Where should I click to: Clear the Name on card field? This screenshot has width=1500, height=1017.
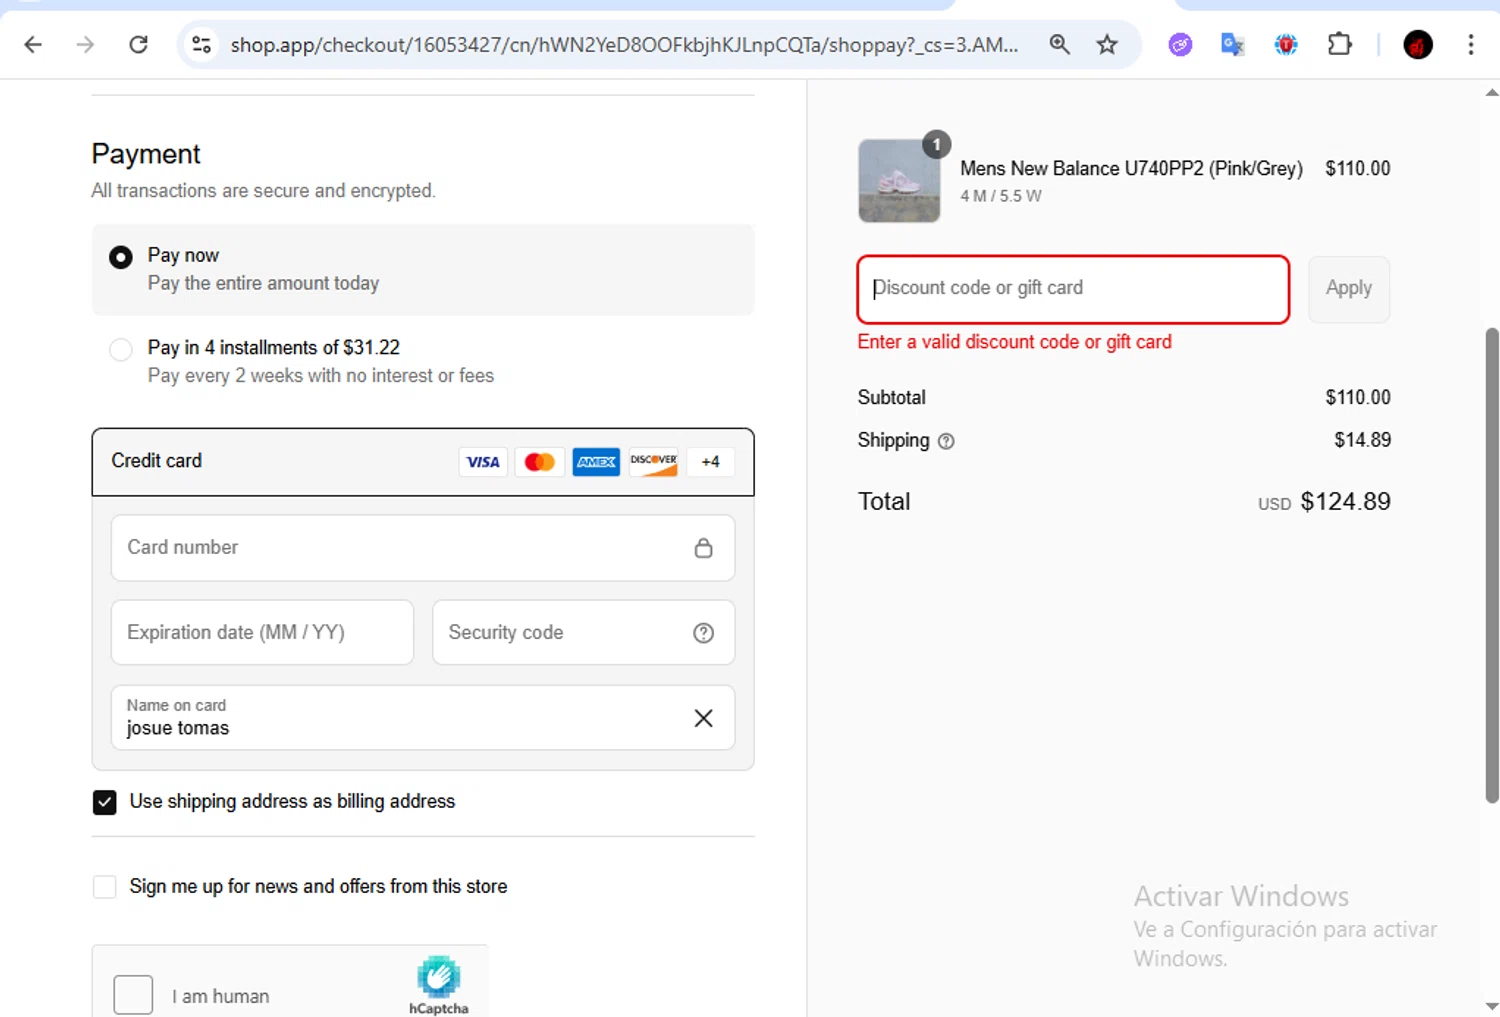[703, 718]
